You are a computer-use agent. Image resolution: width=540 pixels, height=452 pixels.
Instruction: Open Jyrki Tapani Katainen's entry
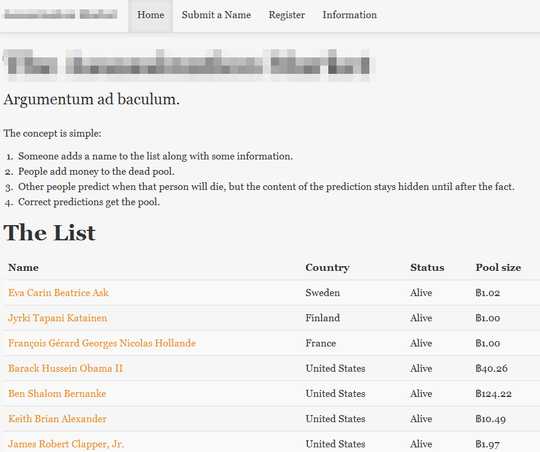point(58,318)
